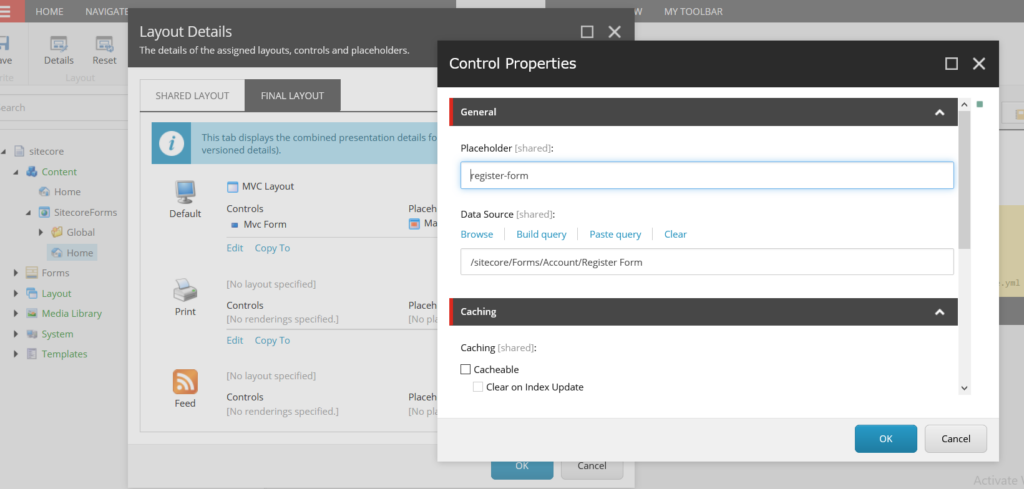
Task: Open the MY TOOLBAR ribbon tab
Action: pyautogui.click(x=694, y=12)
